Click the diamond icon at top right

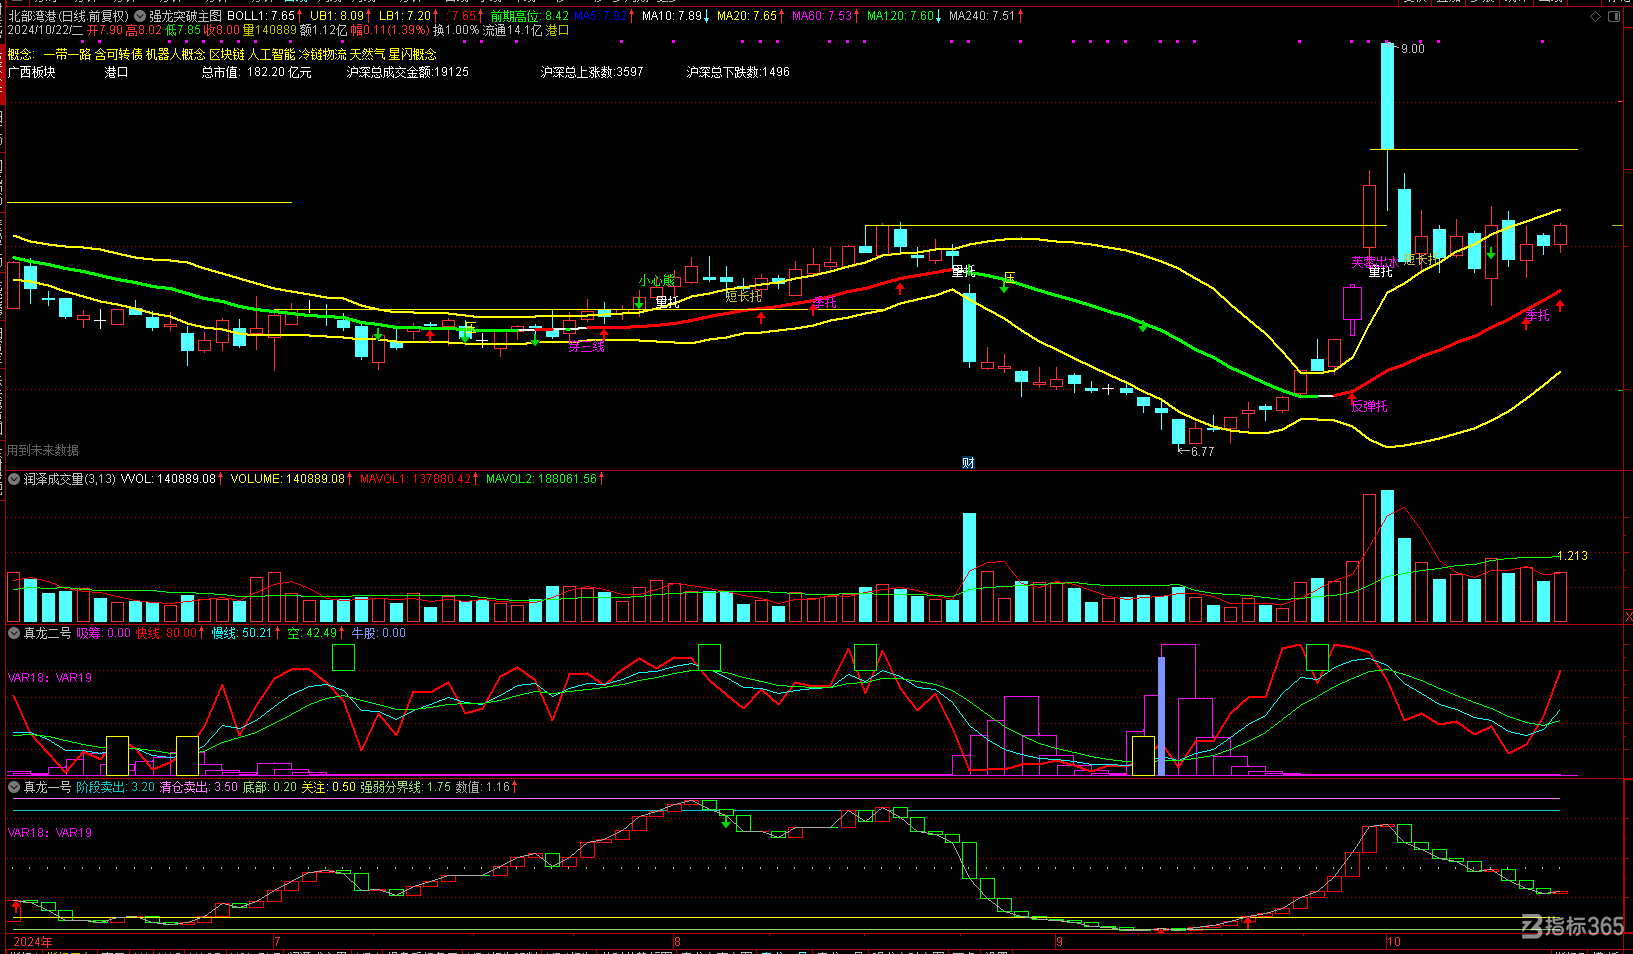pos(1596,16)
